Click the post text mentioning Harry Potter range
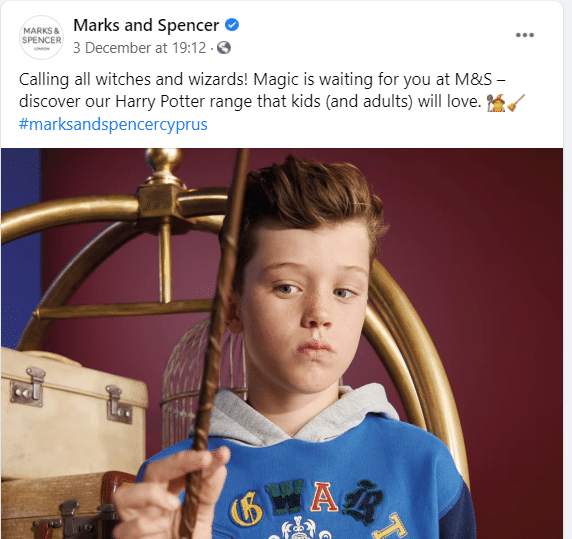572x539 pixels. coord(262,90)
